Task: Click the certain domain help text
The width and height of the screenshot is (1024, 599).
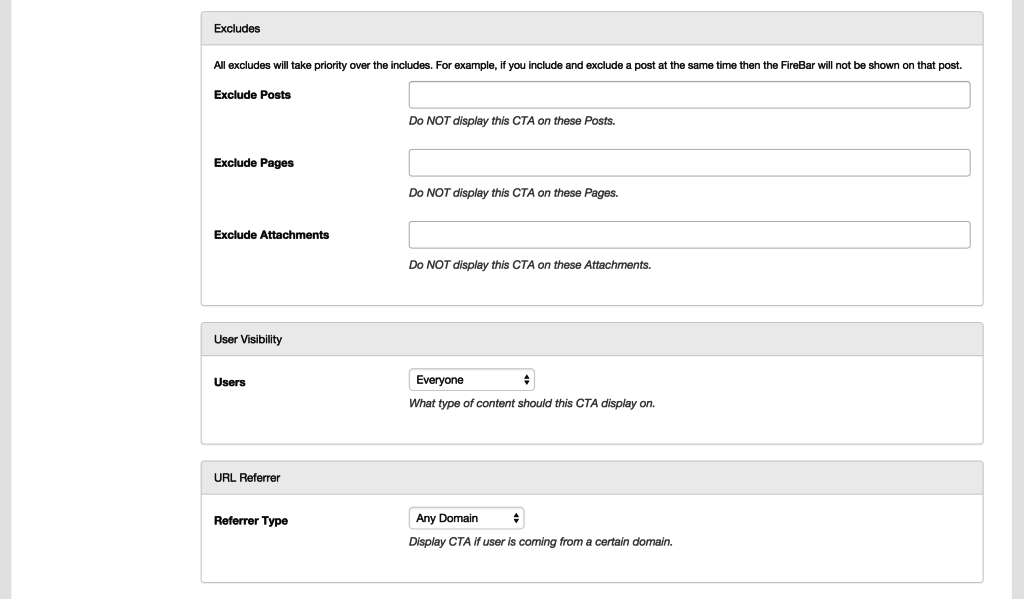Action: click(541, 542)
